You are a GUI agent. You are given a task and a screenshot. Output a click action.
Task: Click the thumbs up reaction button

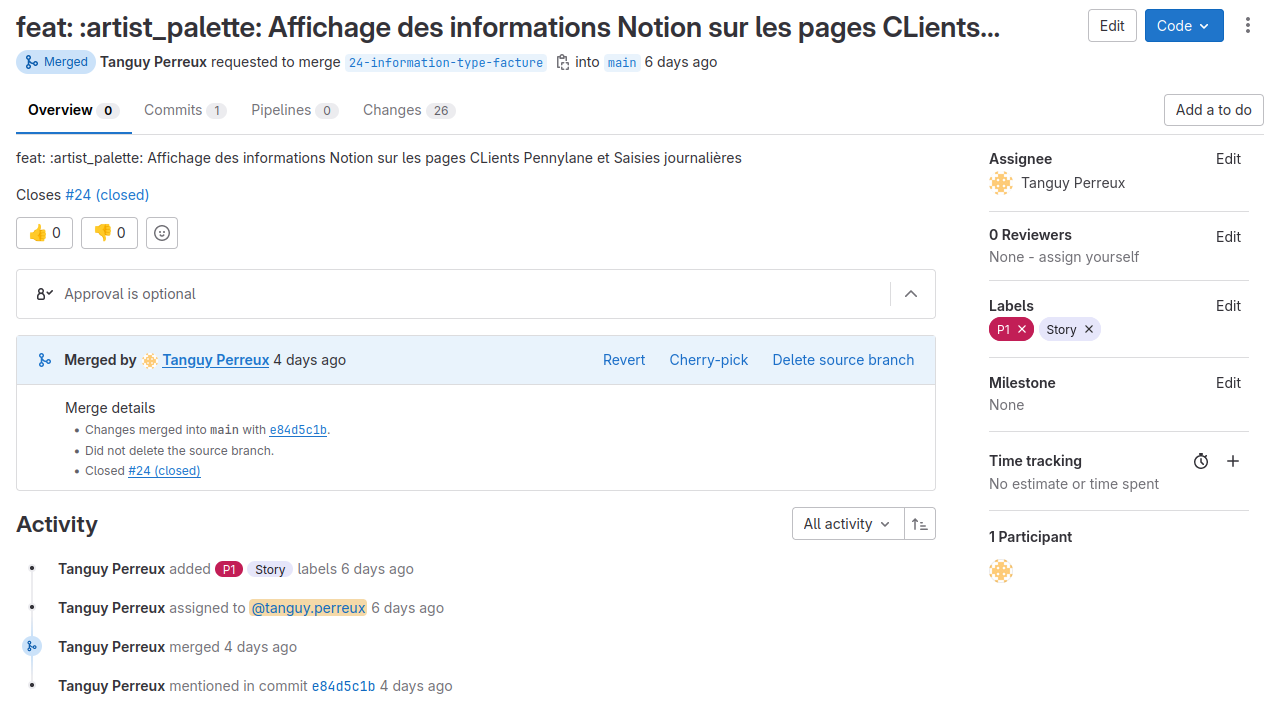click(44, 233)
